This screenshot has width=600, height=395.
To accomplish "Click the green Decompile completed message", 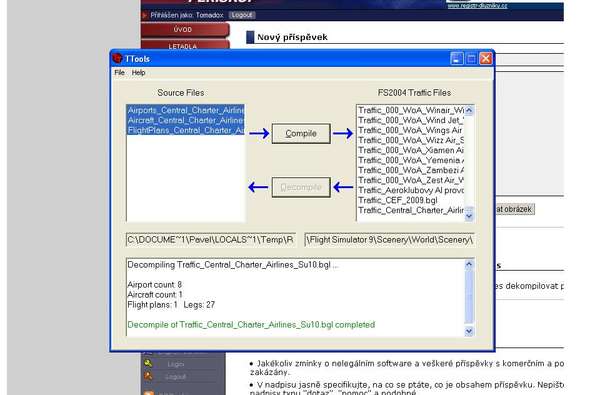I will (251, 325).
